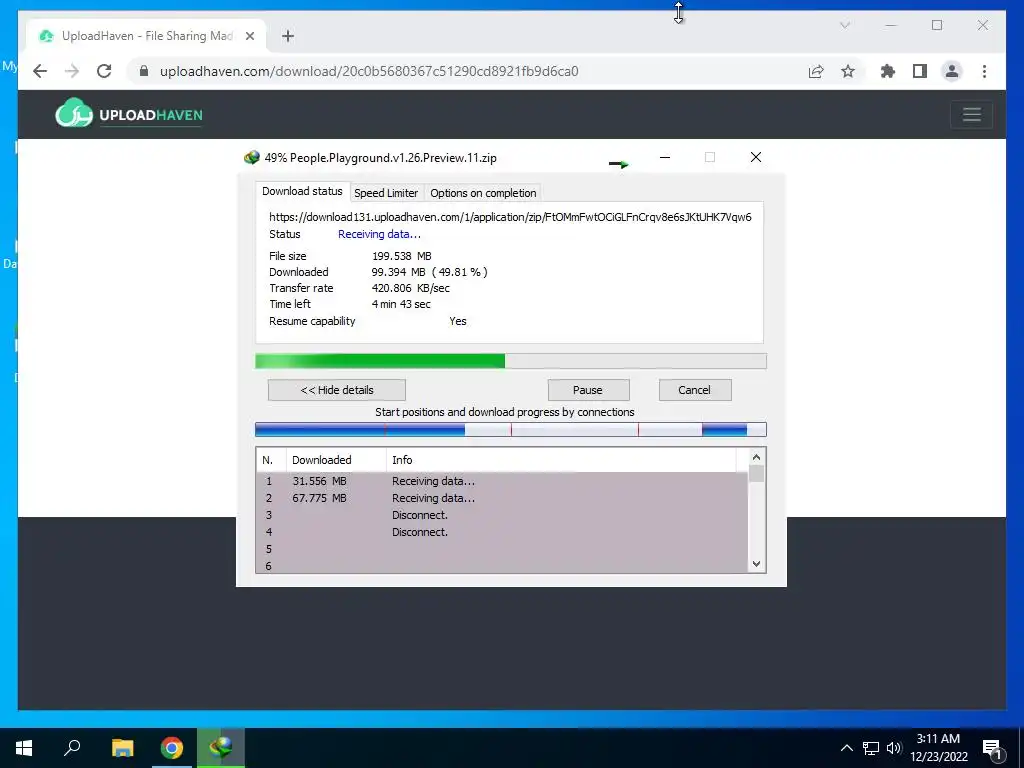Cancel the download
Image resolution: width=1024 pixels, height=768 pixels.
coord(695,390)
